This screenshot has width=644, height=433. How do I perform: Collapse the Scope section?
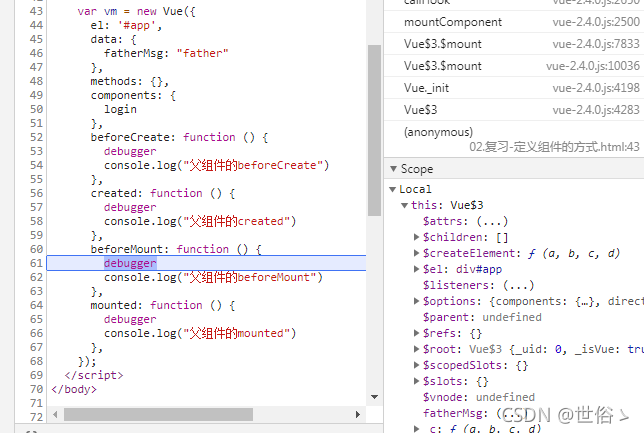(x=393, y=169)
